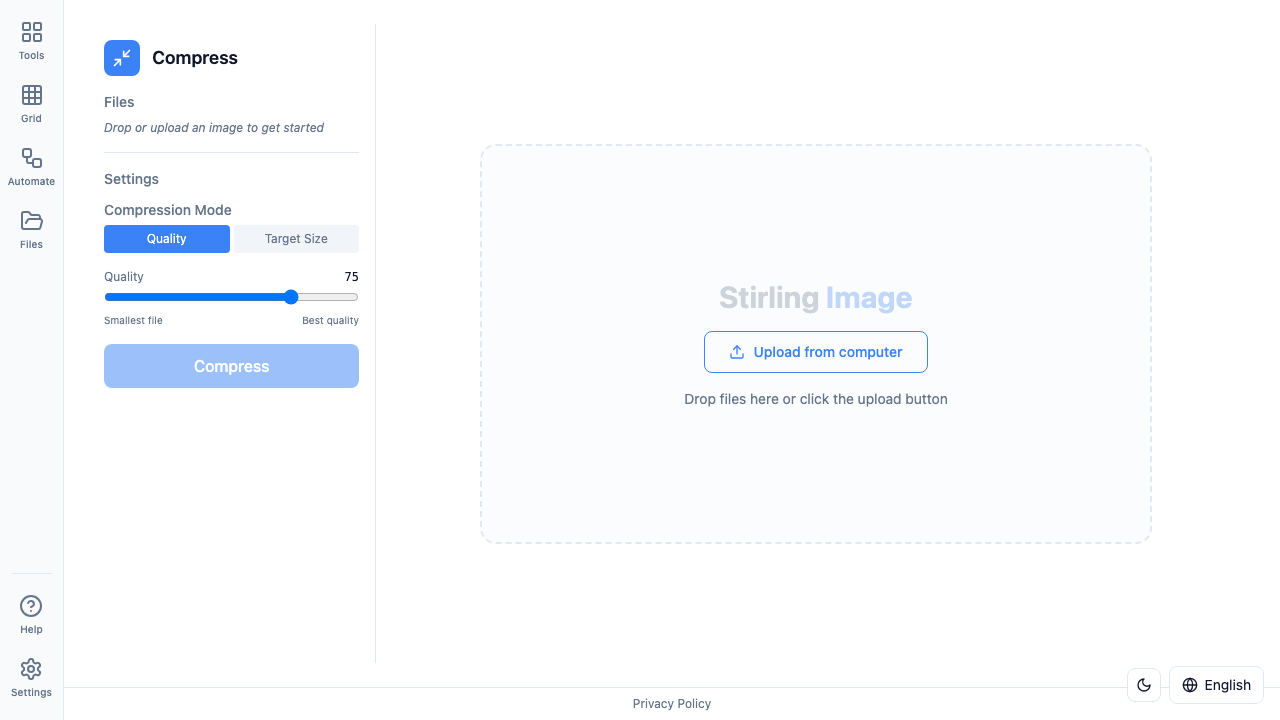Viewport: 1280px width, 720px height.
Task: Click the 'Smallest file' label
Action: click(133, 321)
